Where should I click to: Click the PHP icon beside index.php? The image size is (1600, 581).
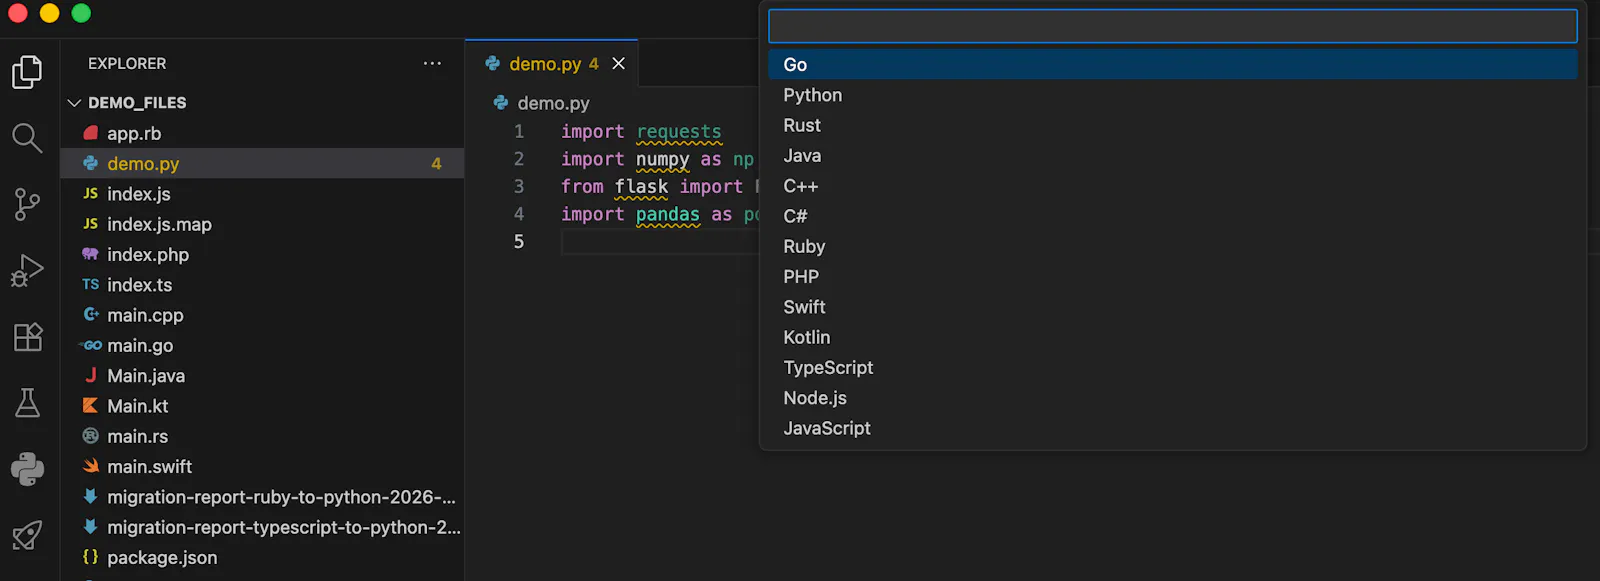(x=91, y=254)
